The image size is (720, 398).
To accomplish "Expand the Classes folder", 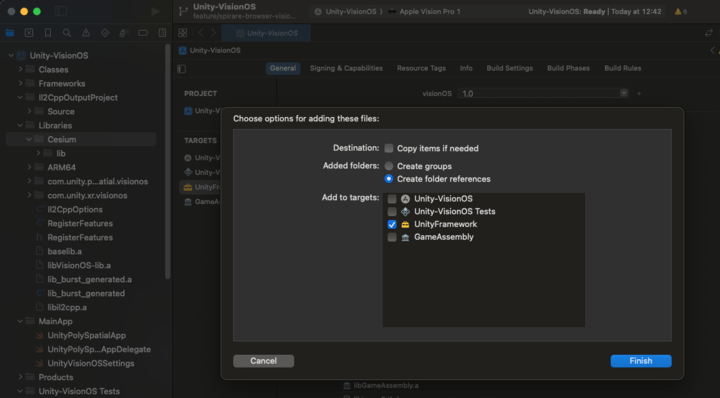I will (x=20, y=69).
